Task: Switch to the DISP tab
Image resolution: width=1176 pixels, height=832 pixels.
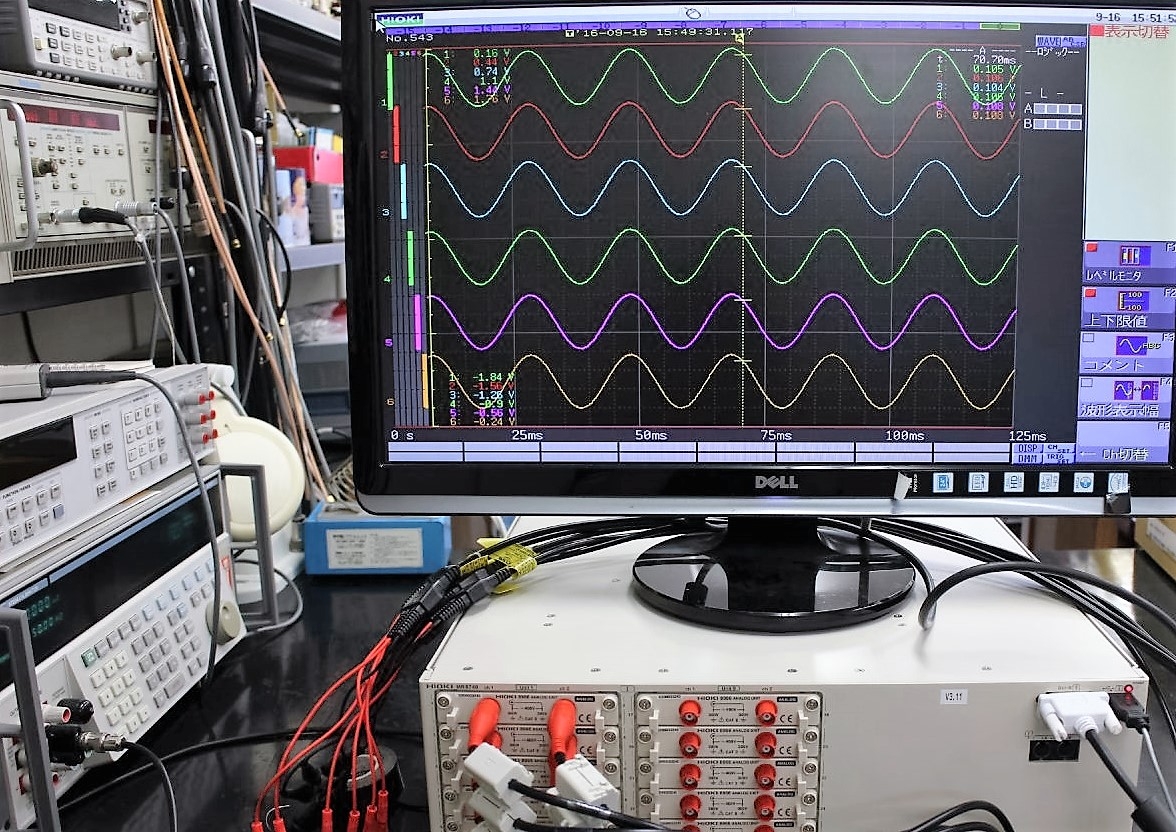Action: tap(1027, 449)
